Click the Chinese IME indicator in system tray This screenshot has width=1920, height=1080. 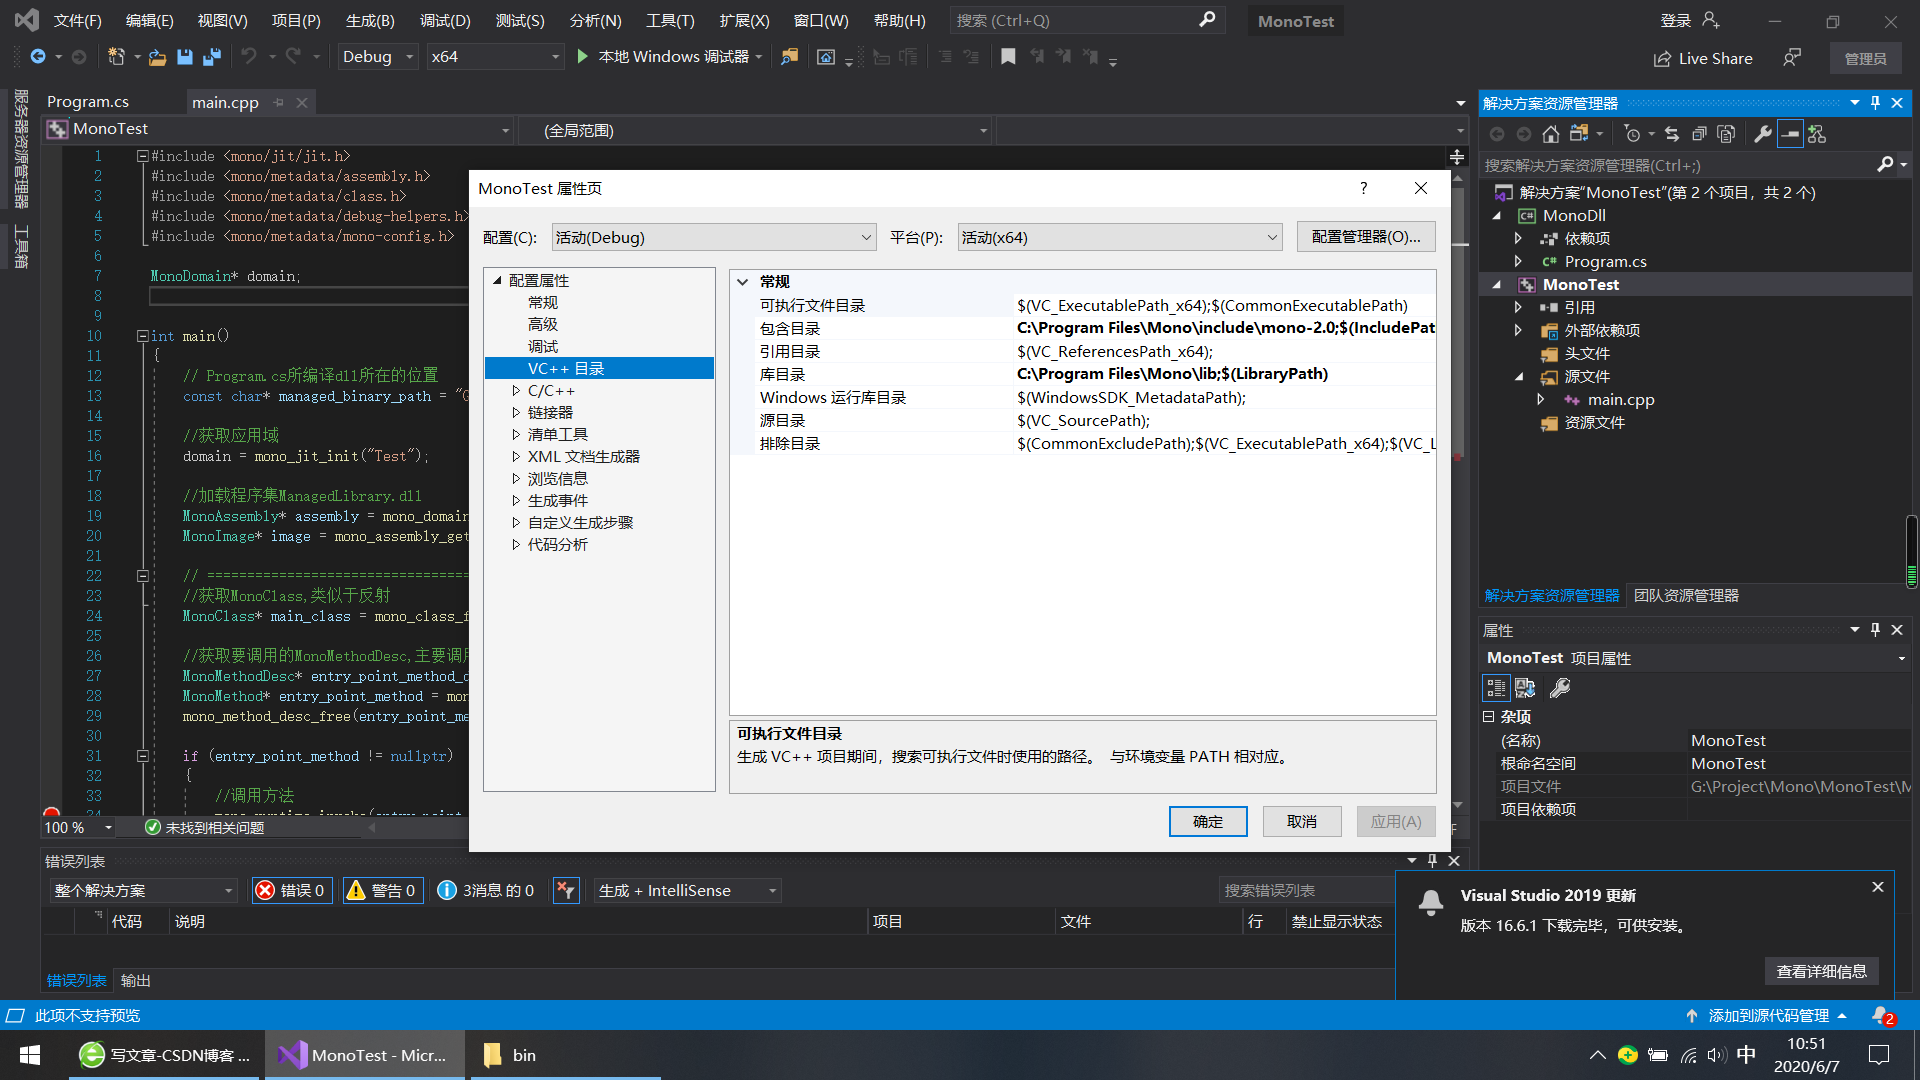pyautogui.click(x=1746, y=1055)
